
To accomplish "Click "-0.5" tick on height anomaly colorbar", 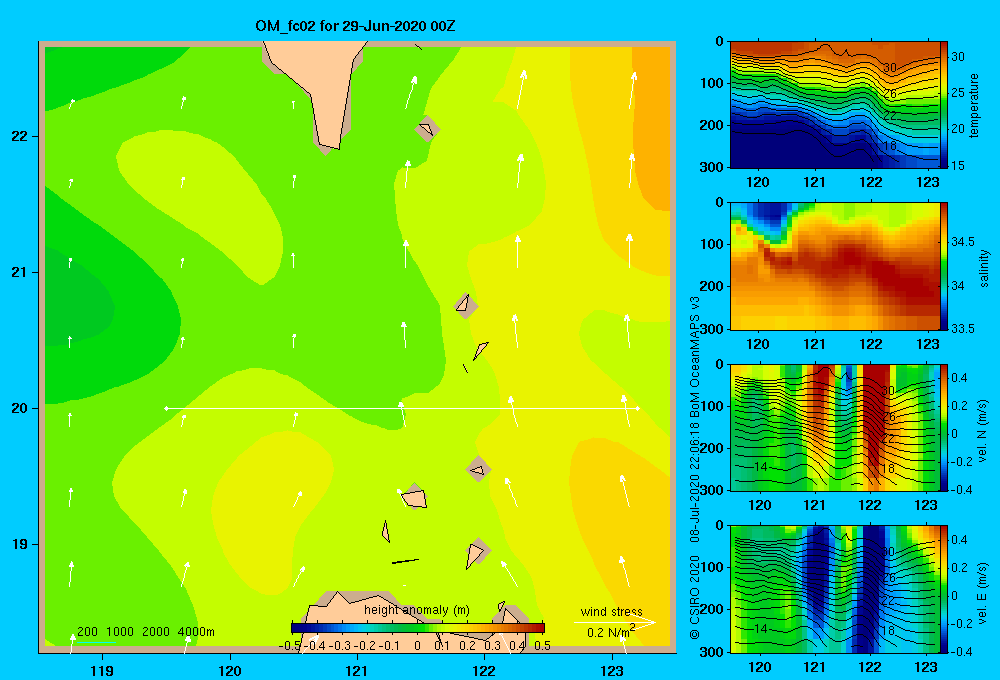I will [290, 646].
